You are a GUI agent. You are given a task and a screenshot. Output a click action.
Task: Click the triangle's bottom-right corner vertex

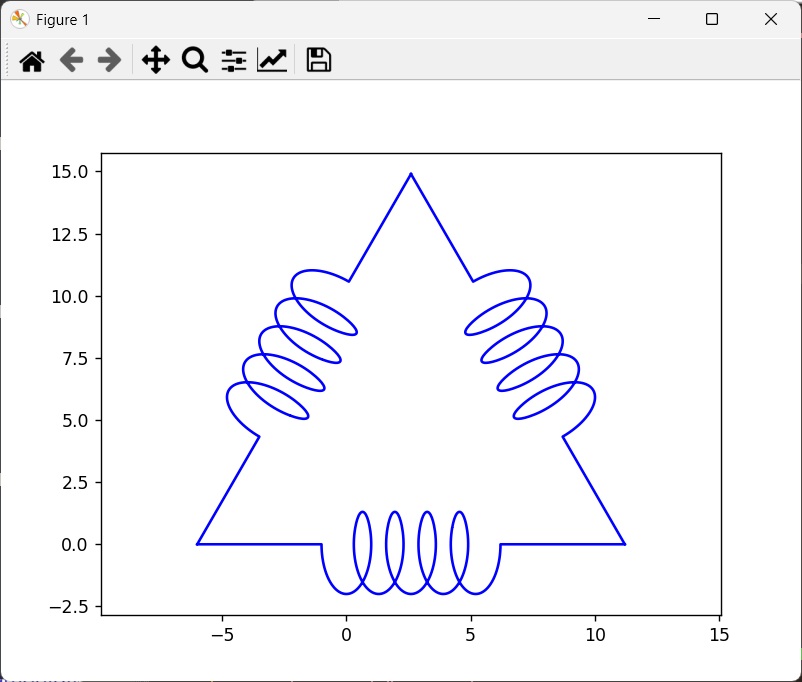coord(625,544)
